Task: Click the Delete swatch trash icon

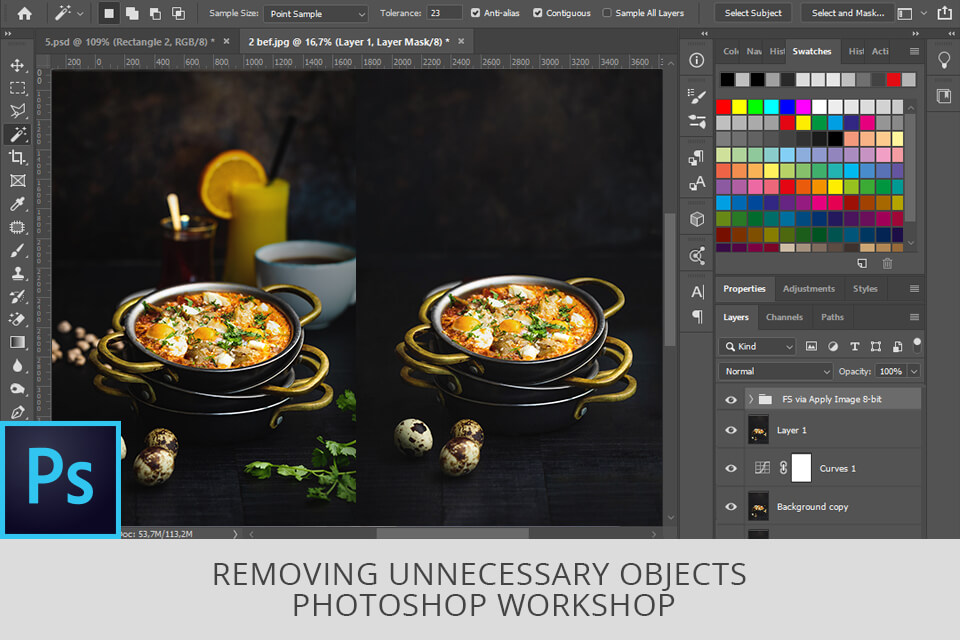Action: (x=888, y=263)
